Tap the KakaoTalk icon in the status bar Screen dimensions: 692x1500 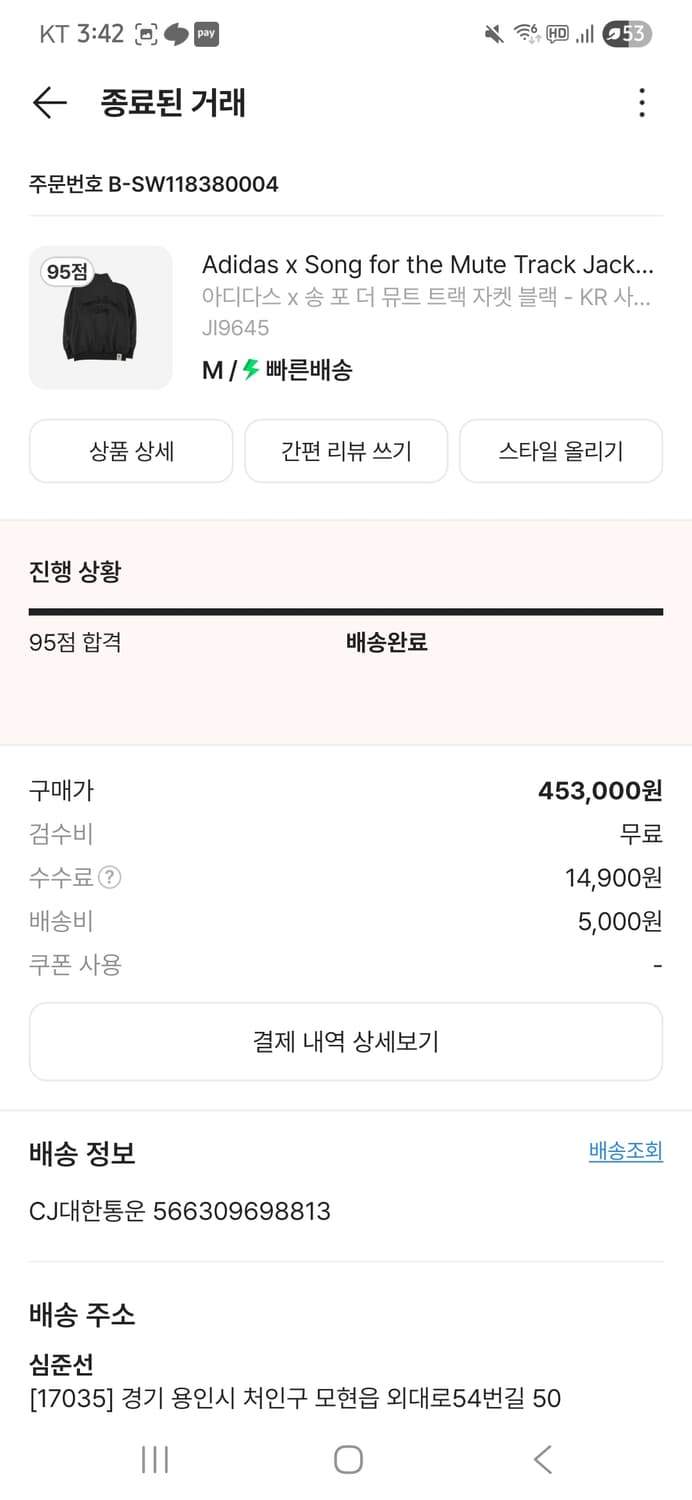[x=177, y=33]
